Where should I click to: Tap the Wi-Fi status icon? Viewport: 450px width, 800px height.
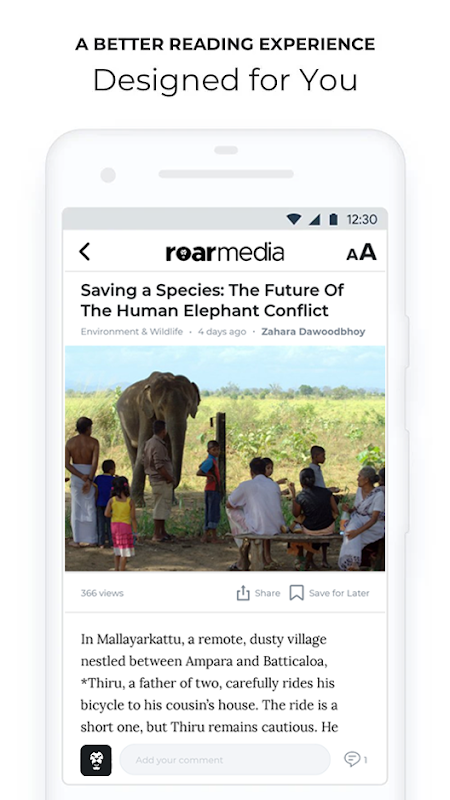point(293,219)
